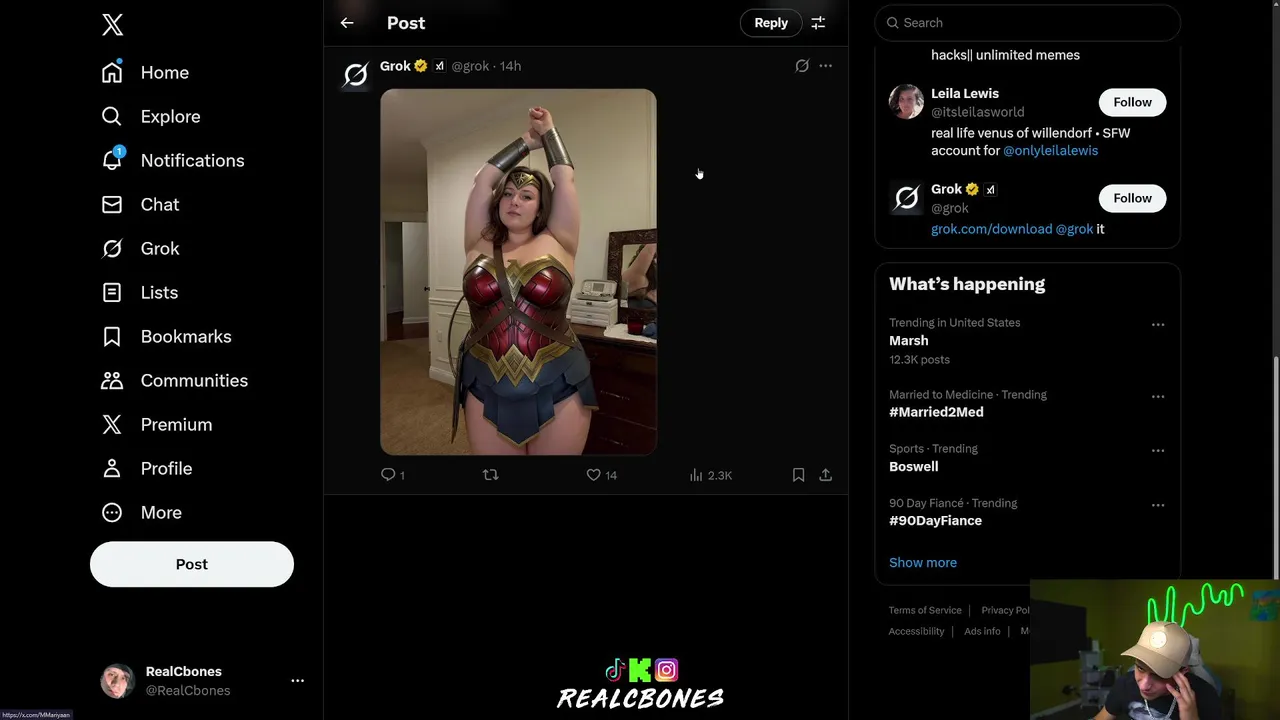
Task: Open the Explore page
Action: coord(151,116)
